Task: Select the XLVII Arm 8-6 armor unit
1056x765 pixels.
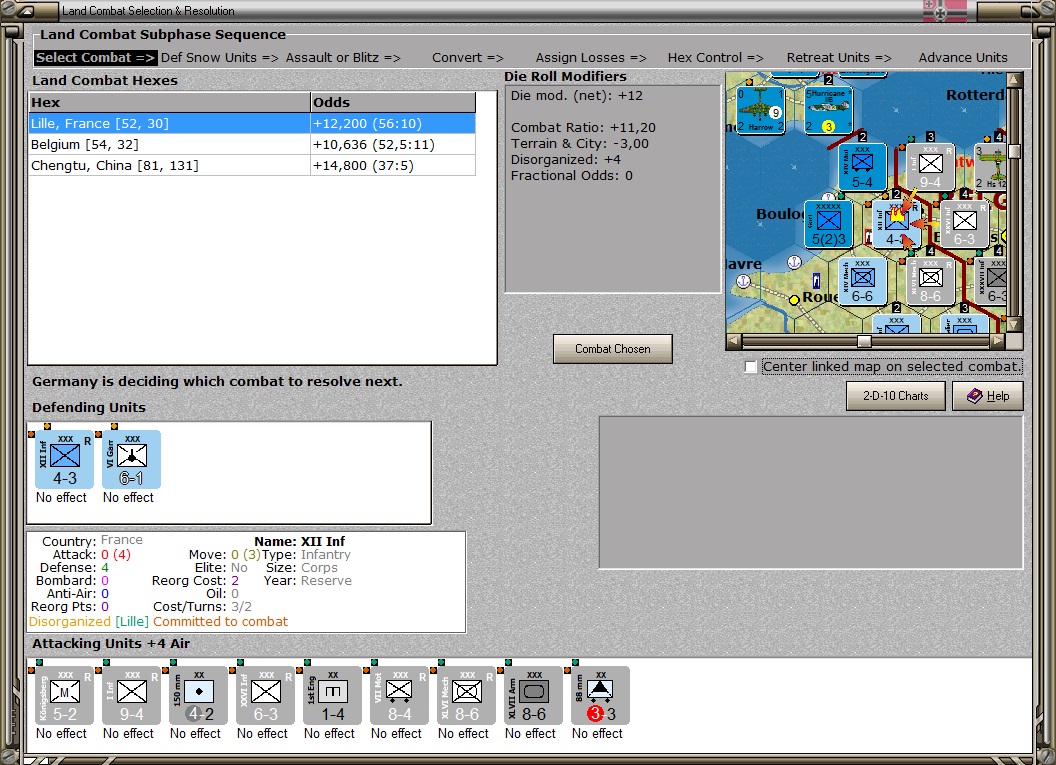Action: point(533,696)
